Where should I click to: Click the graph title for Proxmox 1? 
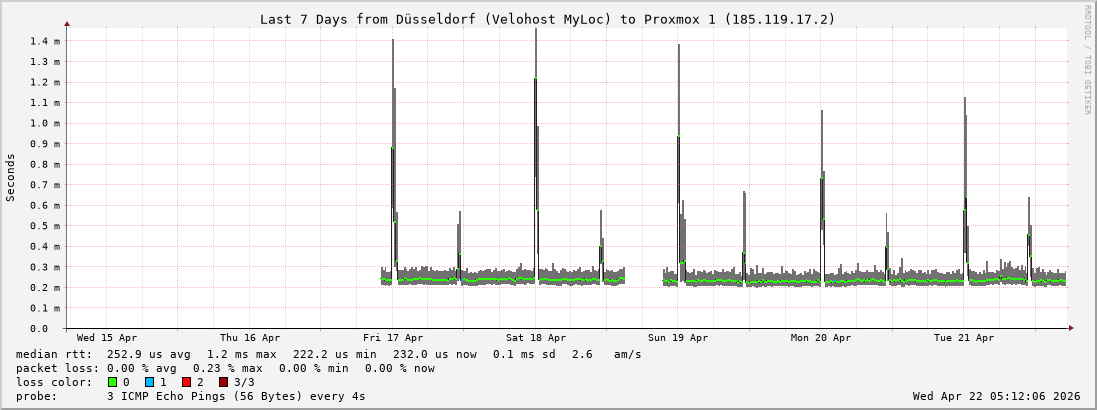point(547,19)
